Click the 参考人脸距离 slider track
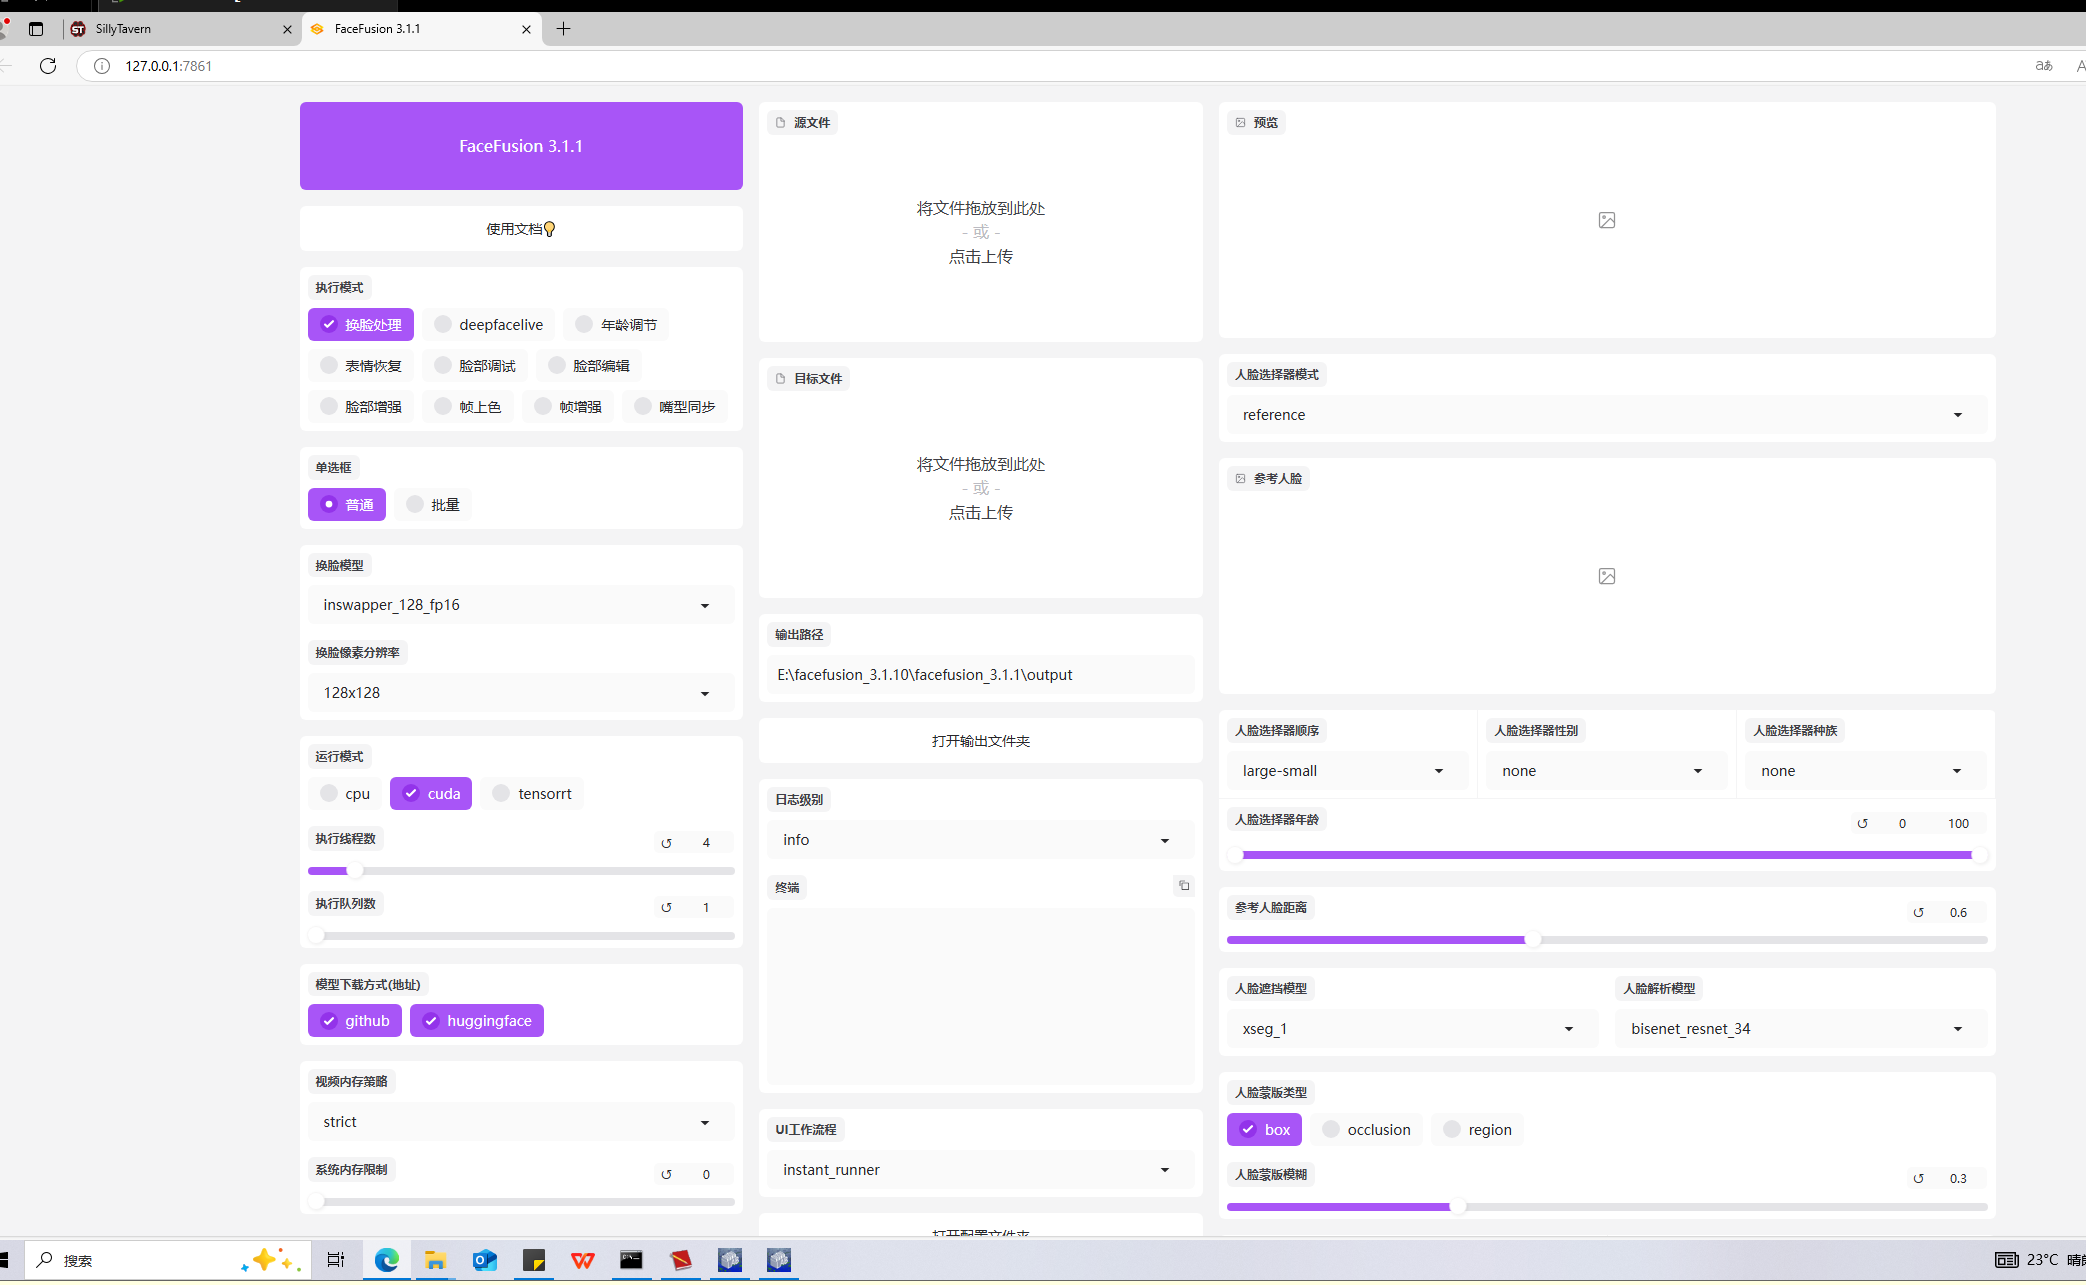The height and width of the screenshot is (1285, 2086). pyautogui.click(x=1607, y=940)
